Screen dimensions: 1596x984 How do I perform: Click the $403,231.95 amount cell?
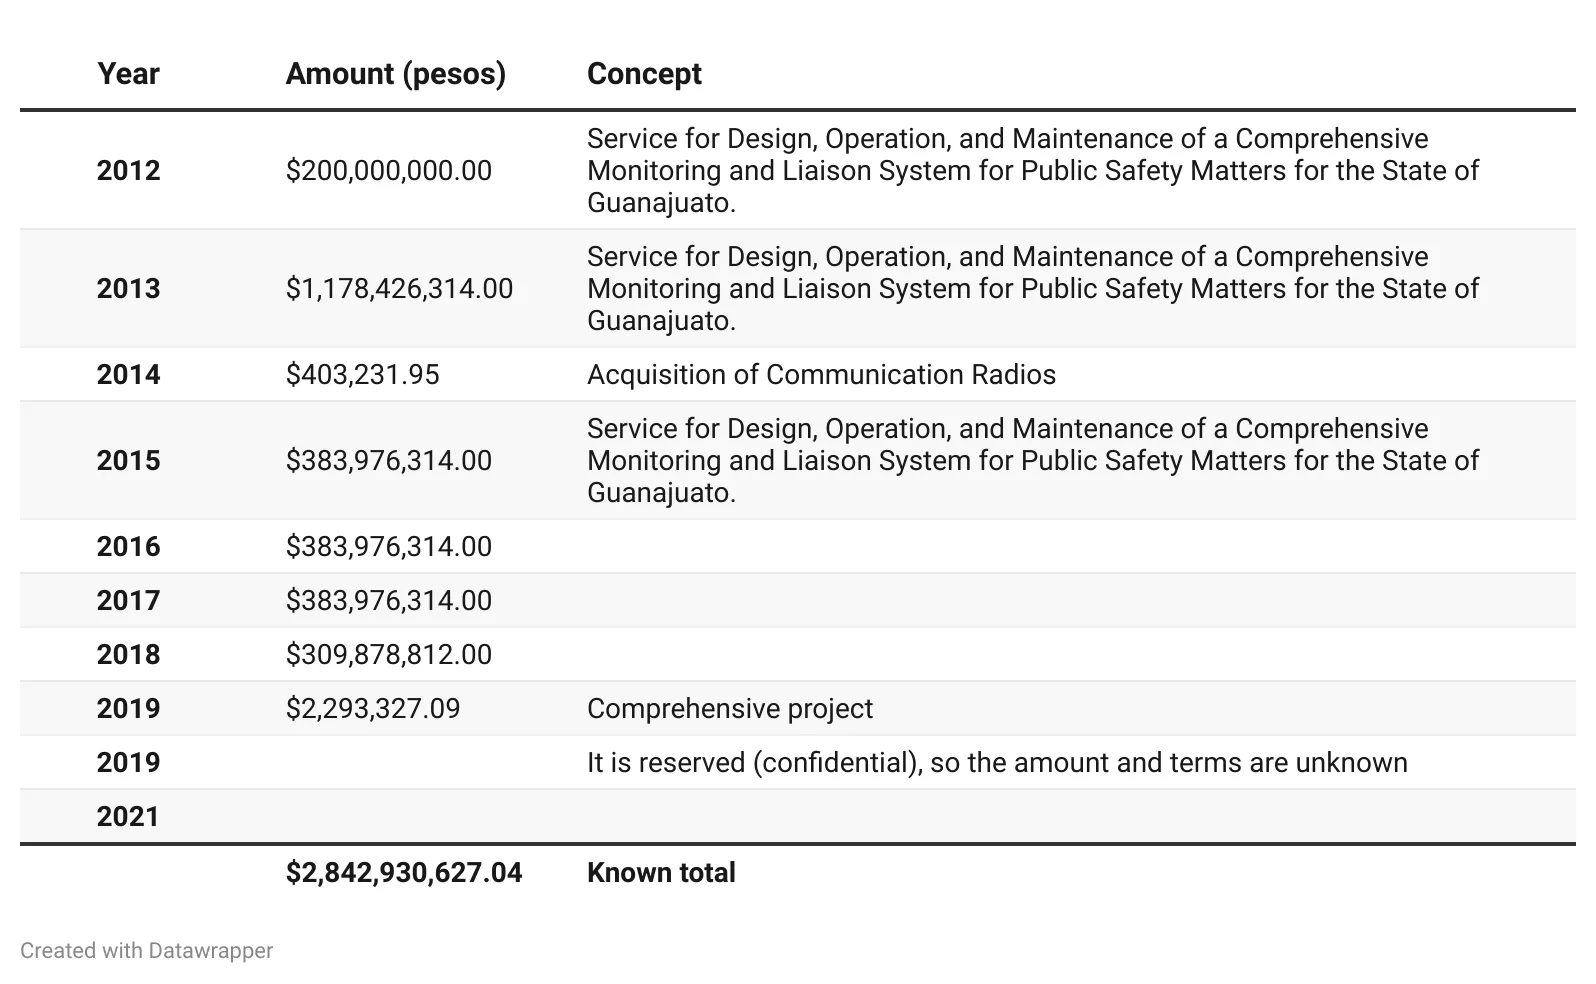tap(362, 375)
